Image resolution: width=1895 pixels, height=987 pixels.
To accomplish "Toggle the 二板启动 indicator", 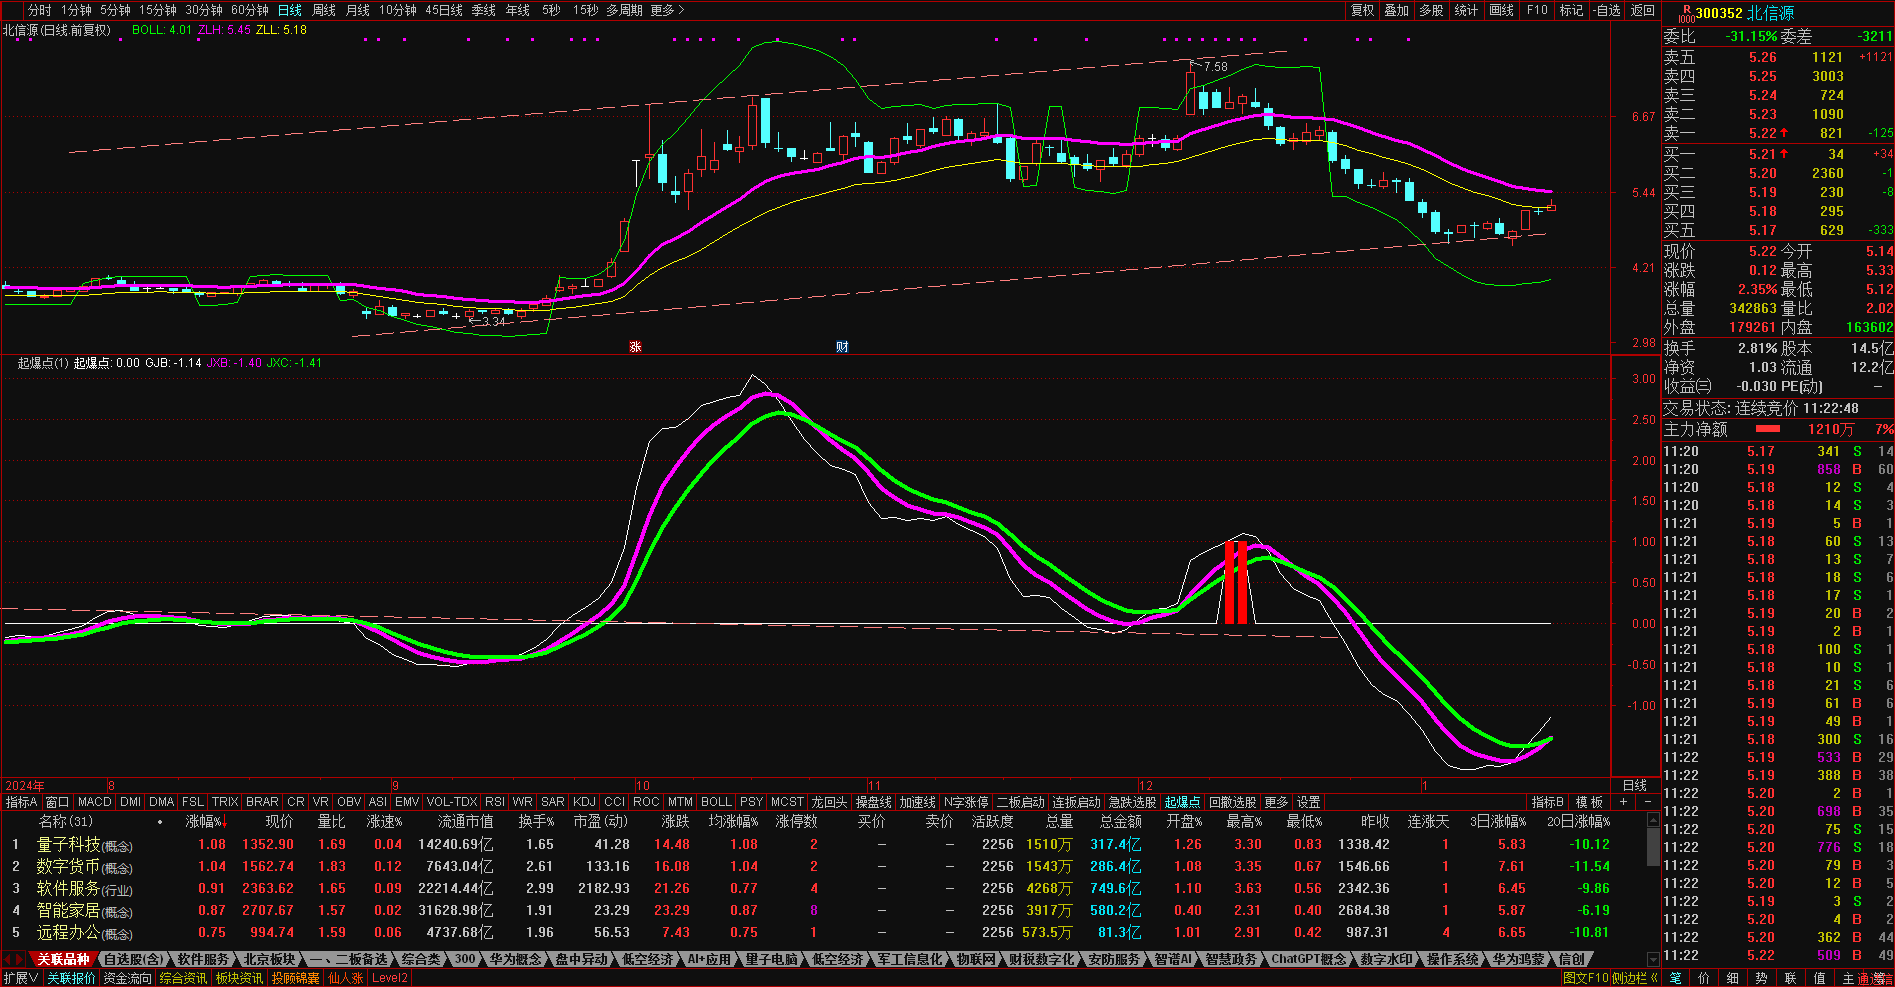I will 1020,802.
